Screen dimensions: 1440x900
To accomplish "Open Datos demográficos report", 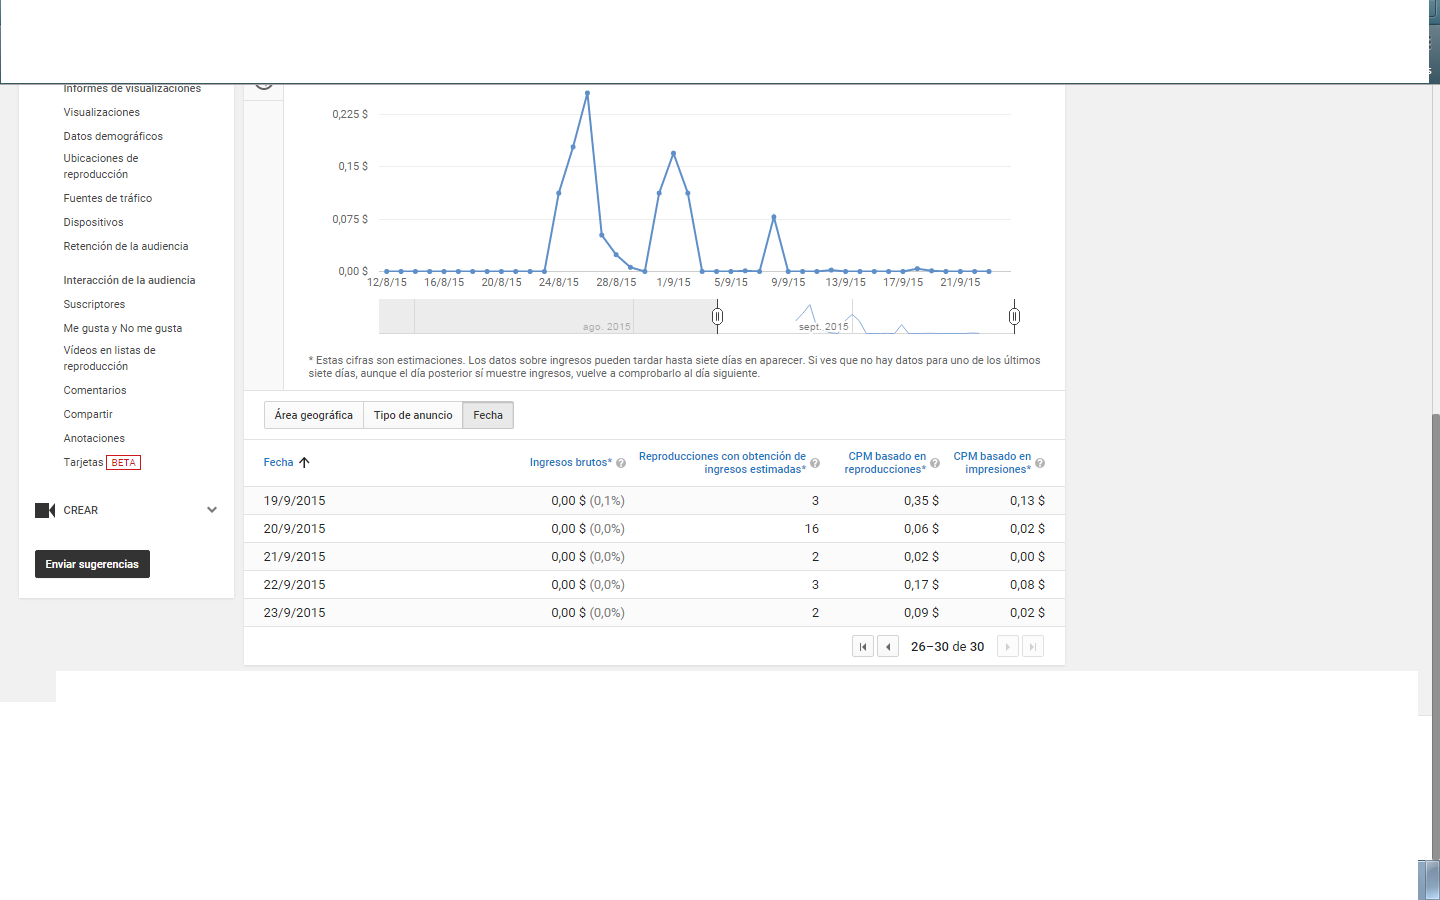I will (113, 136).
